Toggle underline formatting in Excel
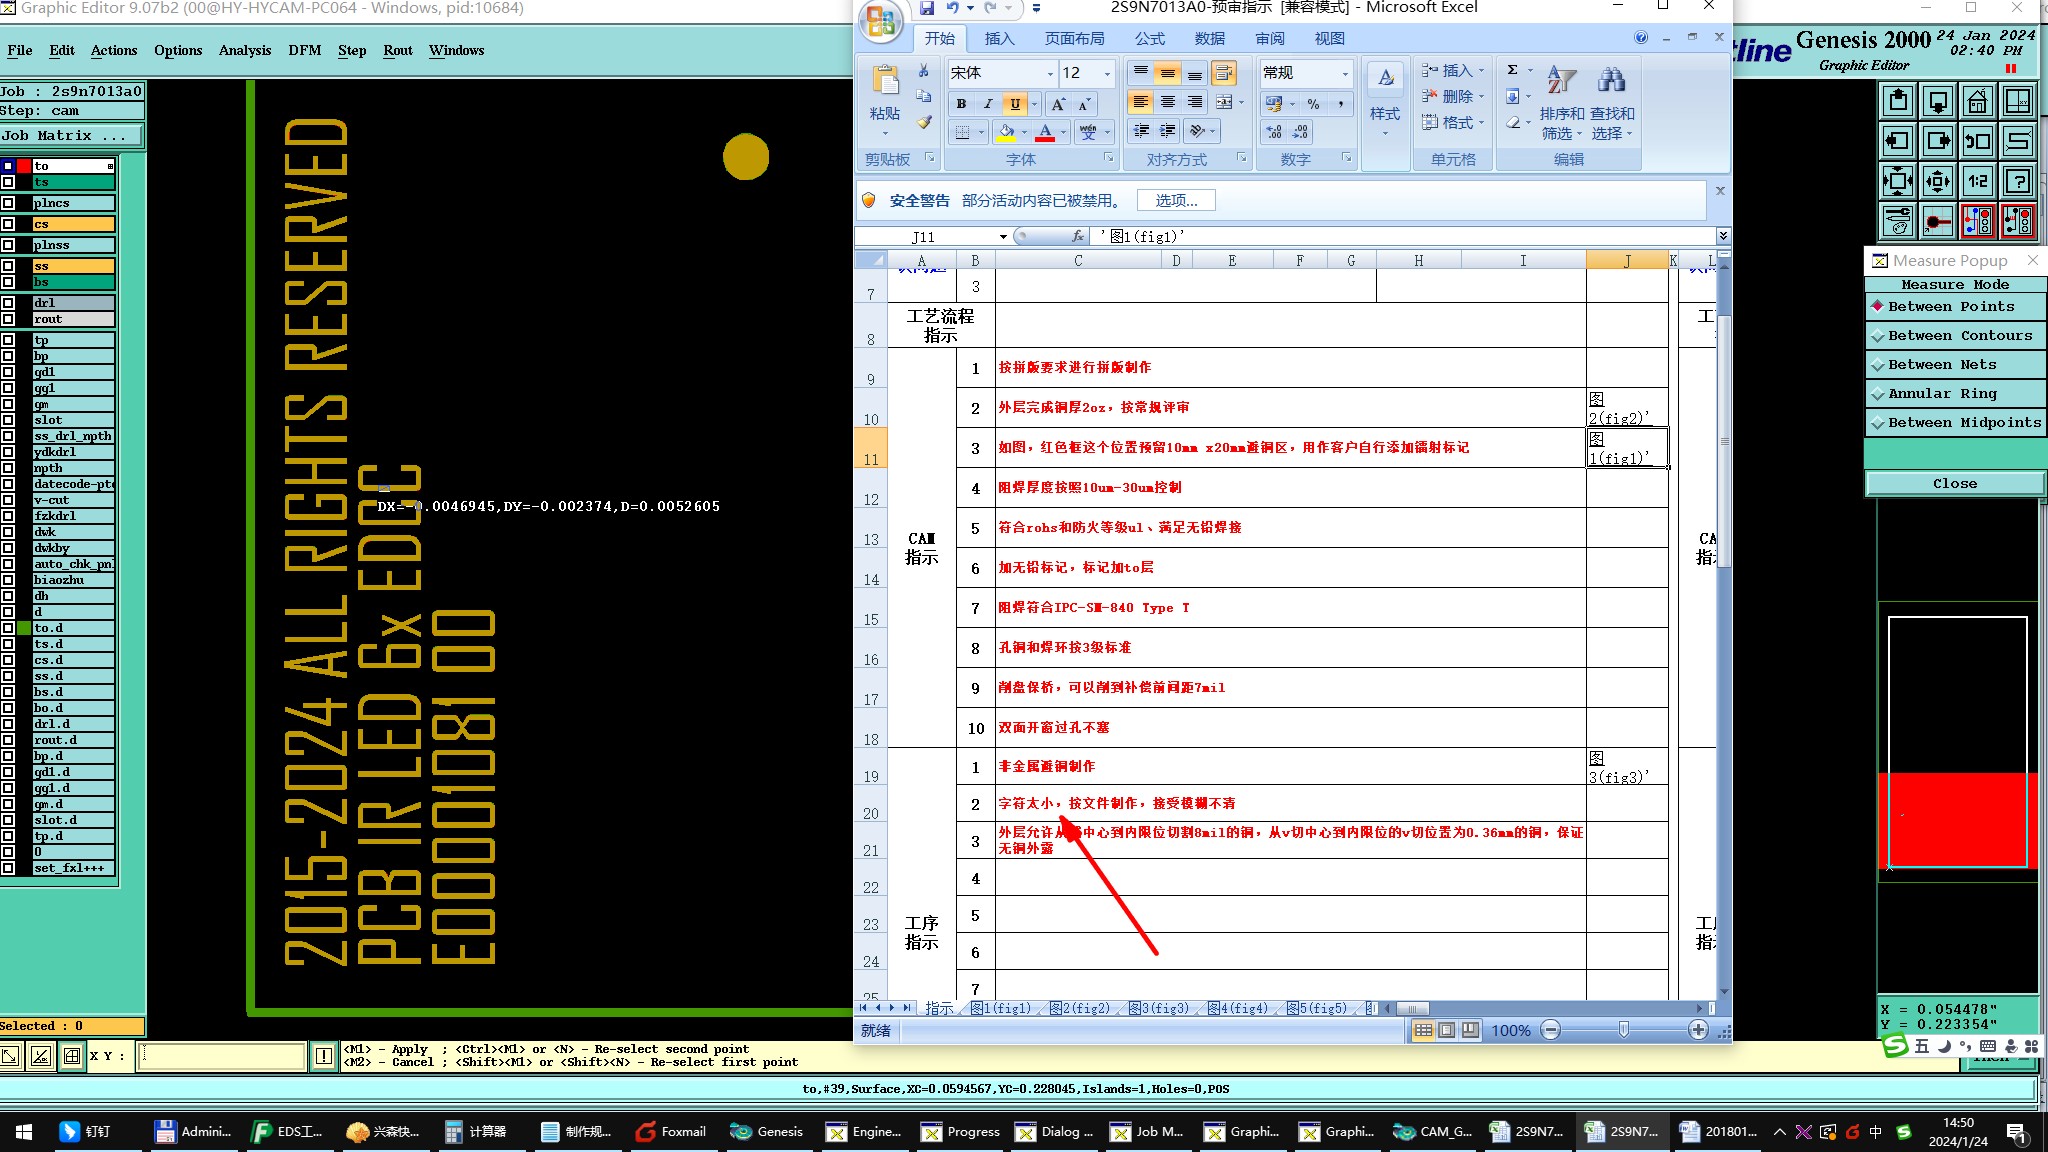Viewport: 2048px width, 1152px height. 1015,104
